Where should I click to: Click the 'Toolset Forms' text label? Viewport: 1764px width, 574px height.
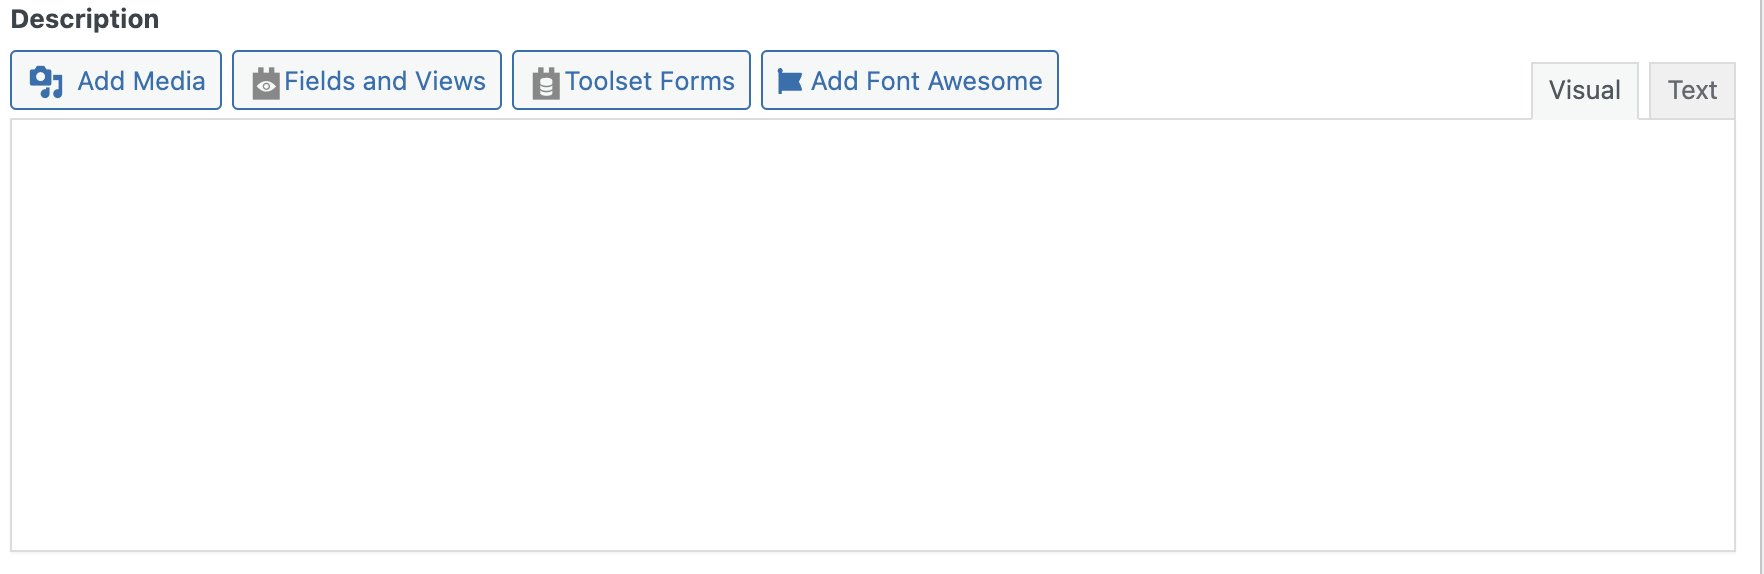point(650,81)
